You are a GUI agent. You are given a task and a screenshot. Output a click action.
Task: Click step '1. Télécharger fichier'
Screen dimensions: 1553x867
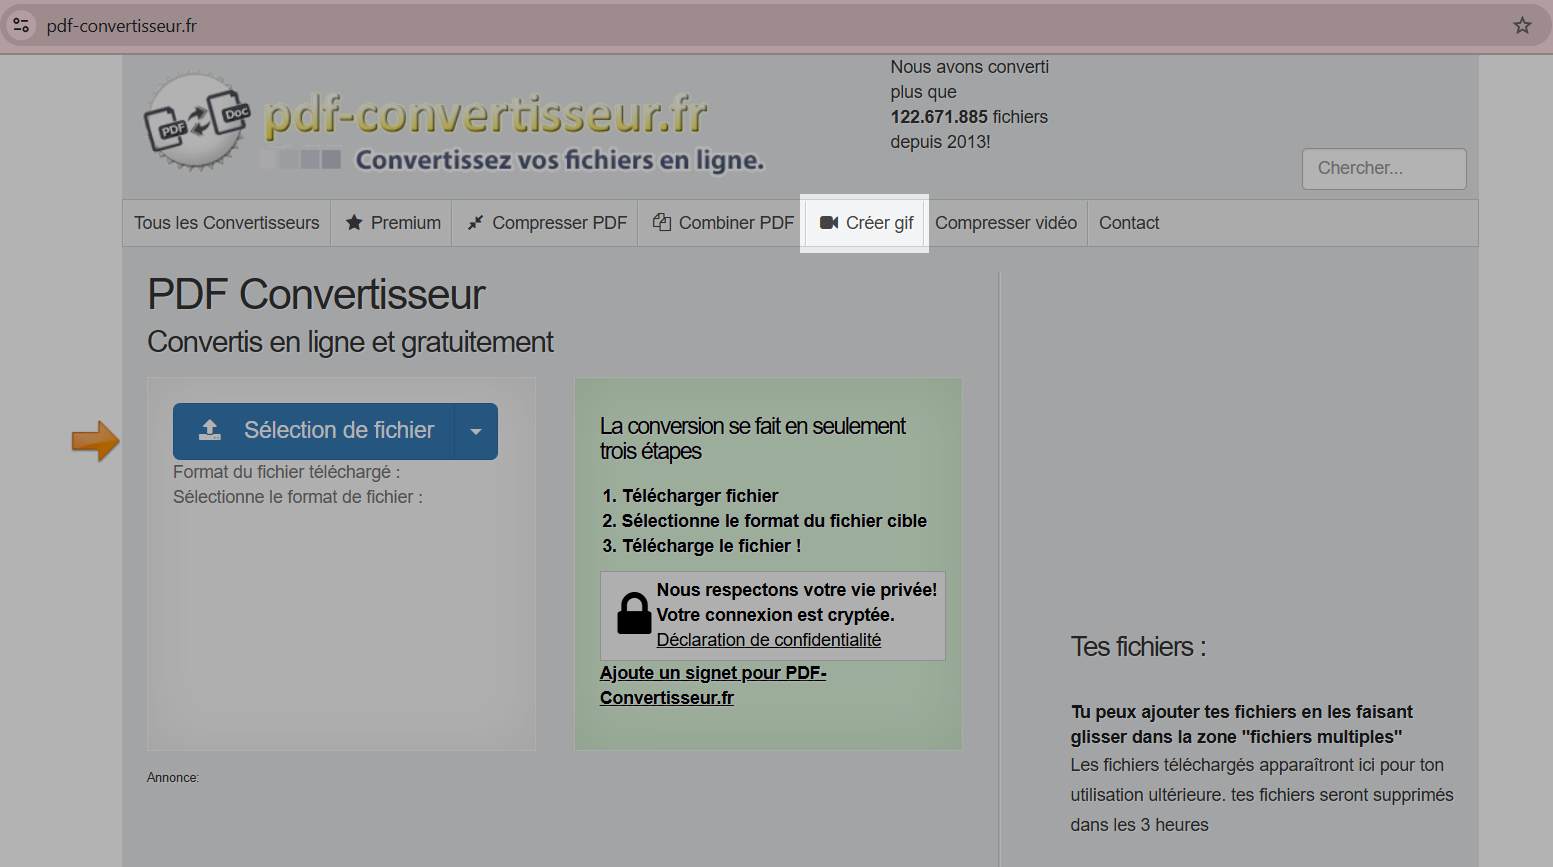pos(690,496)
